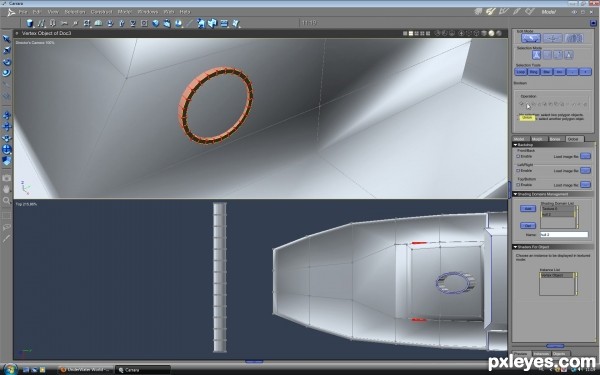
Task: Click the blue sphere toolbar icon
Action: pos(155,23)
